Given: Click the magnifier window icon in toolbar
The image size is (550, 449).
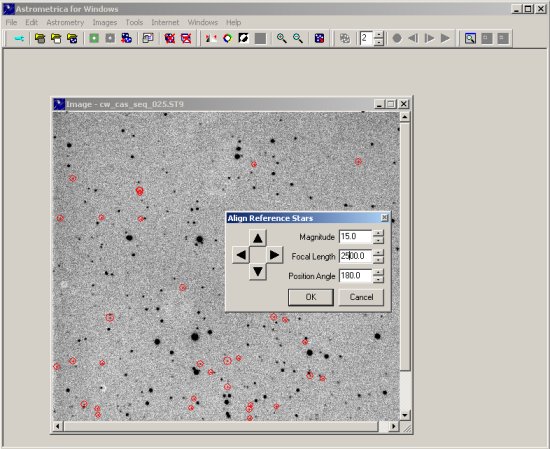Looking at the screenshot, I should click(x=470, y=38).
